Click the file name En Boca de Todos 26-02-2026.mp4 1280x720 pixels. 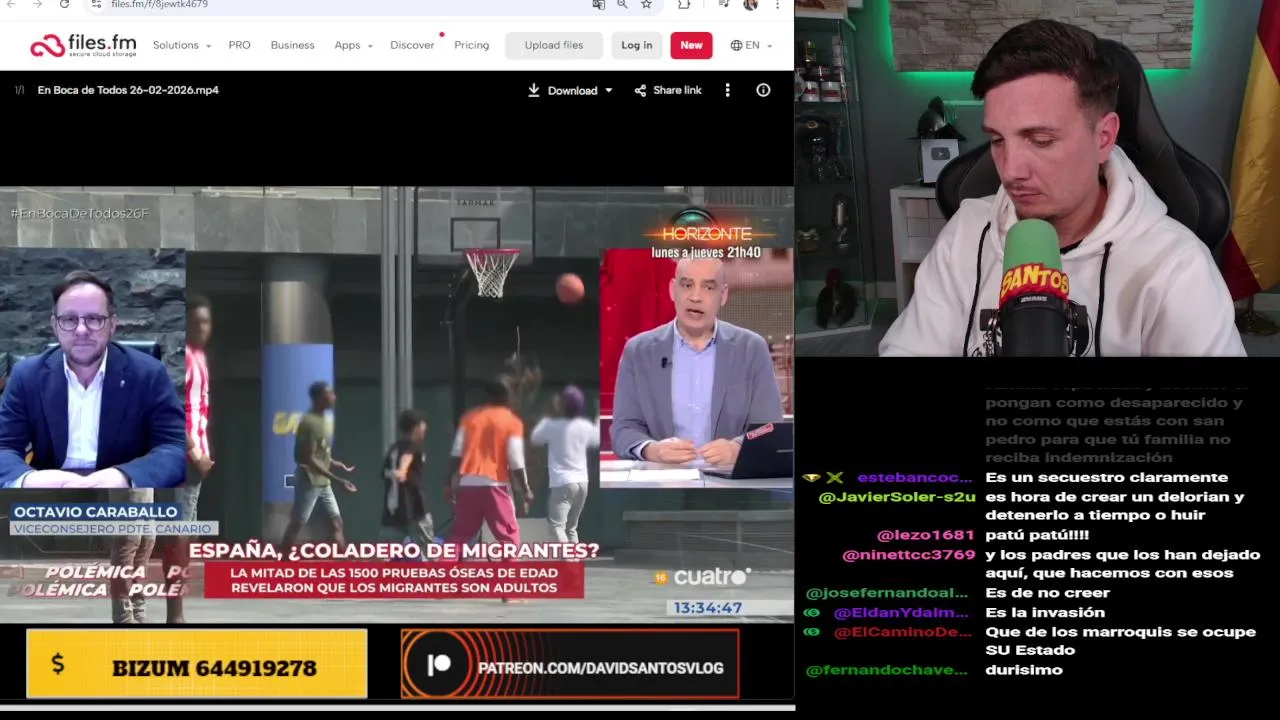click(128, 90)
